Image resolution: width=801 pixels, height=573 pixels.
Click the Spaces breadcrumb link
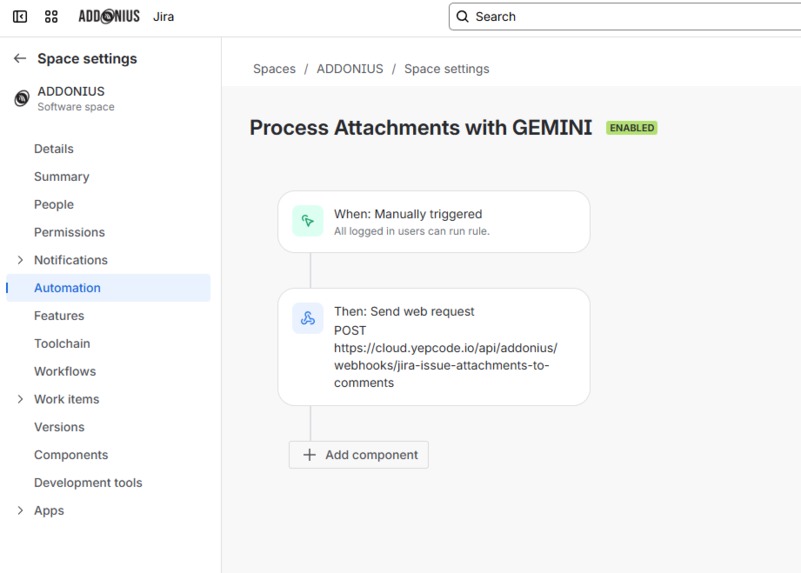coord(274,69)
